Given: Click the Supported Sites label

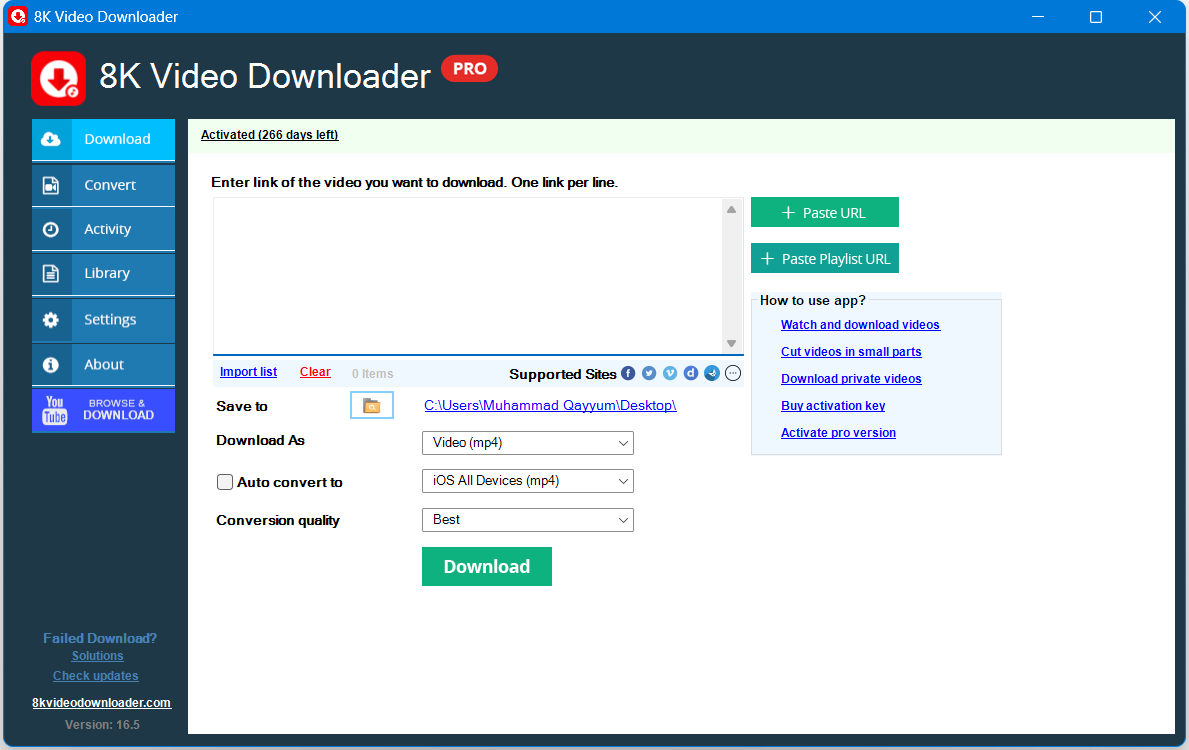Looking at the screenshot, I should (x=563, y=374).
